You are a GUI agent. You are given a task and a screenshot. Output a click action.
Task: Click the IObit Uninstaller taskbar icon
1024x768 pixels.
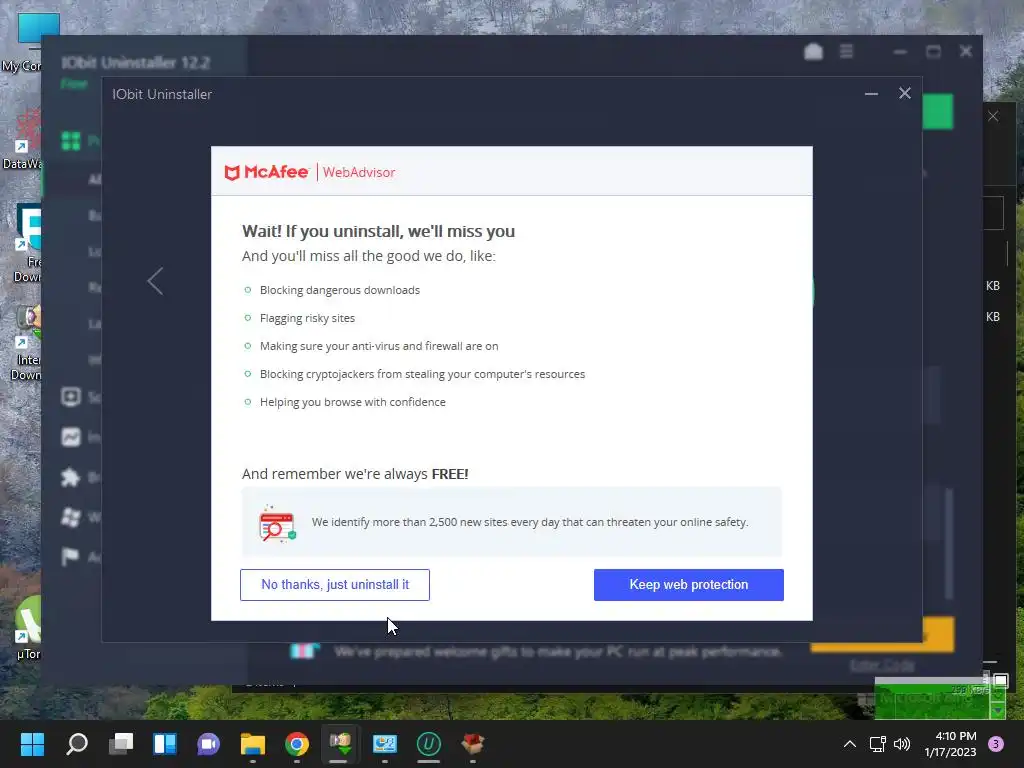428,744
